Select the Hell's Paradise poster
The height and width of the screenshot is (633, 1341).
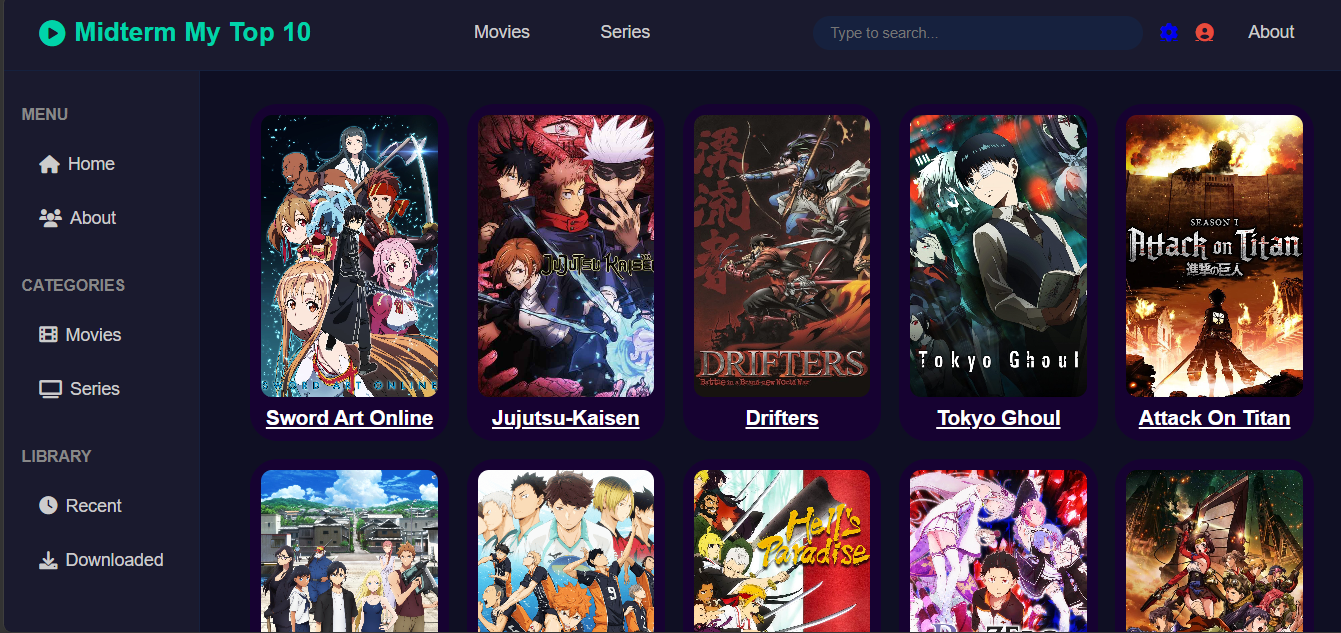coord(782,551)
